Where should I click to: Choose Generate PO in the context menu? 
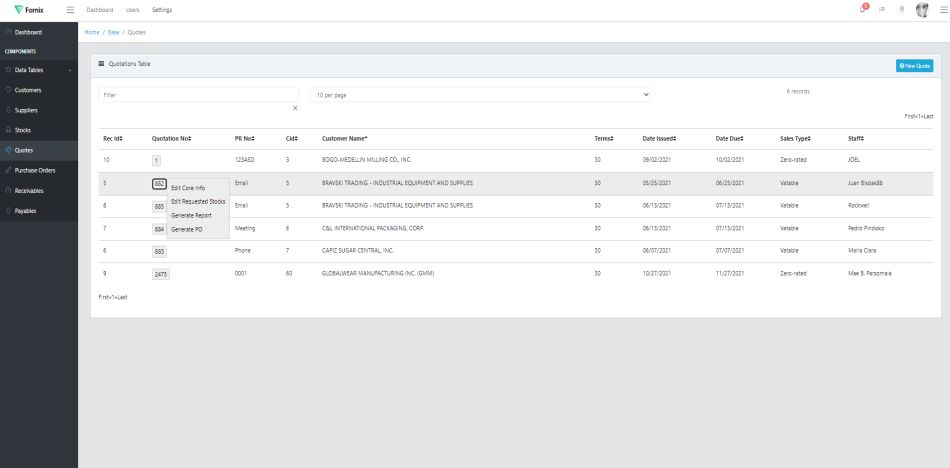186,229
